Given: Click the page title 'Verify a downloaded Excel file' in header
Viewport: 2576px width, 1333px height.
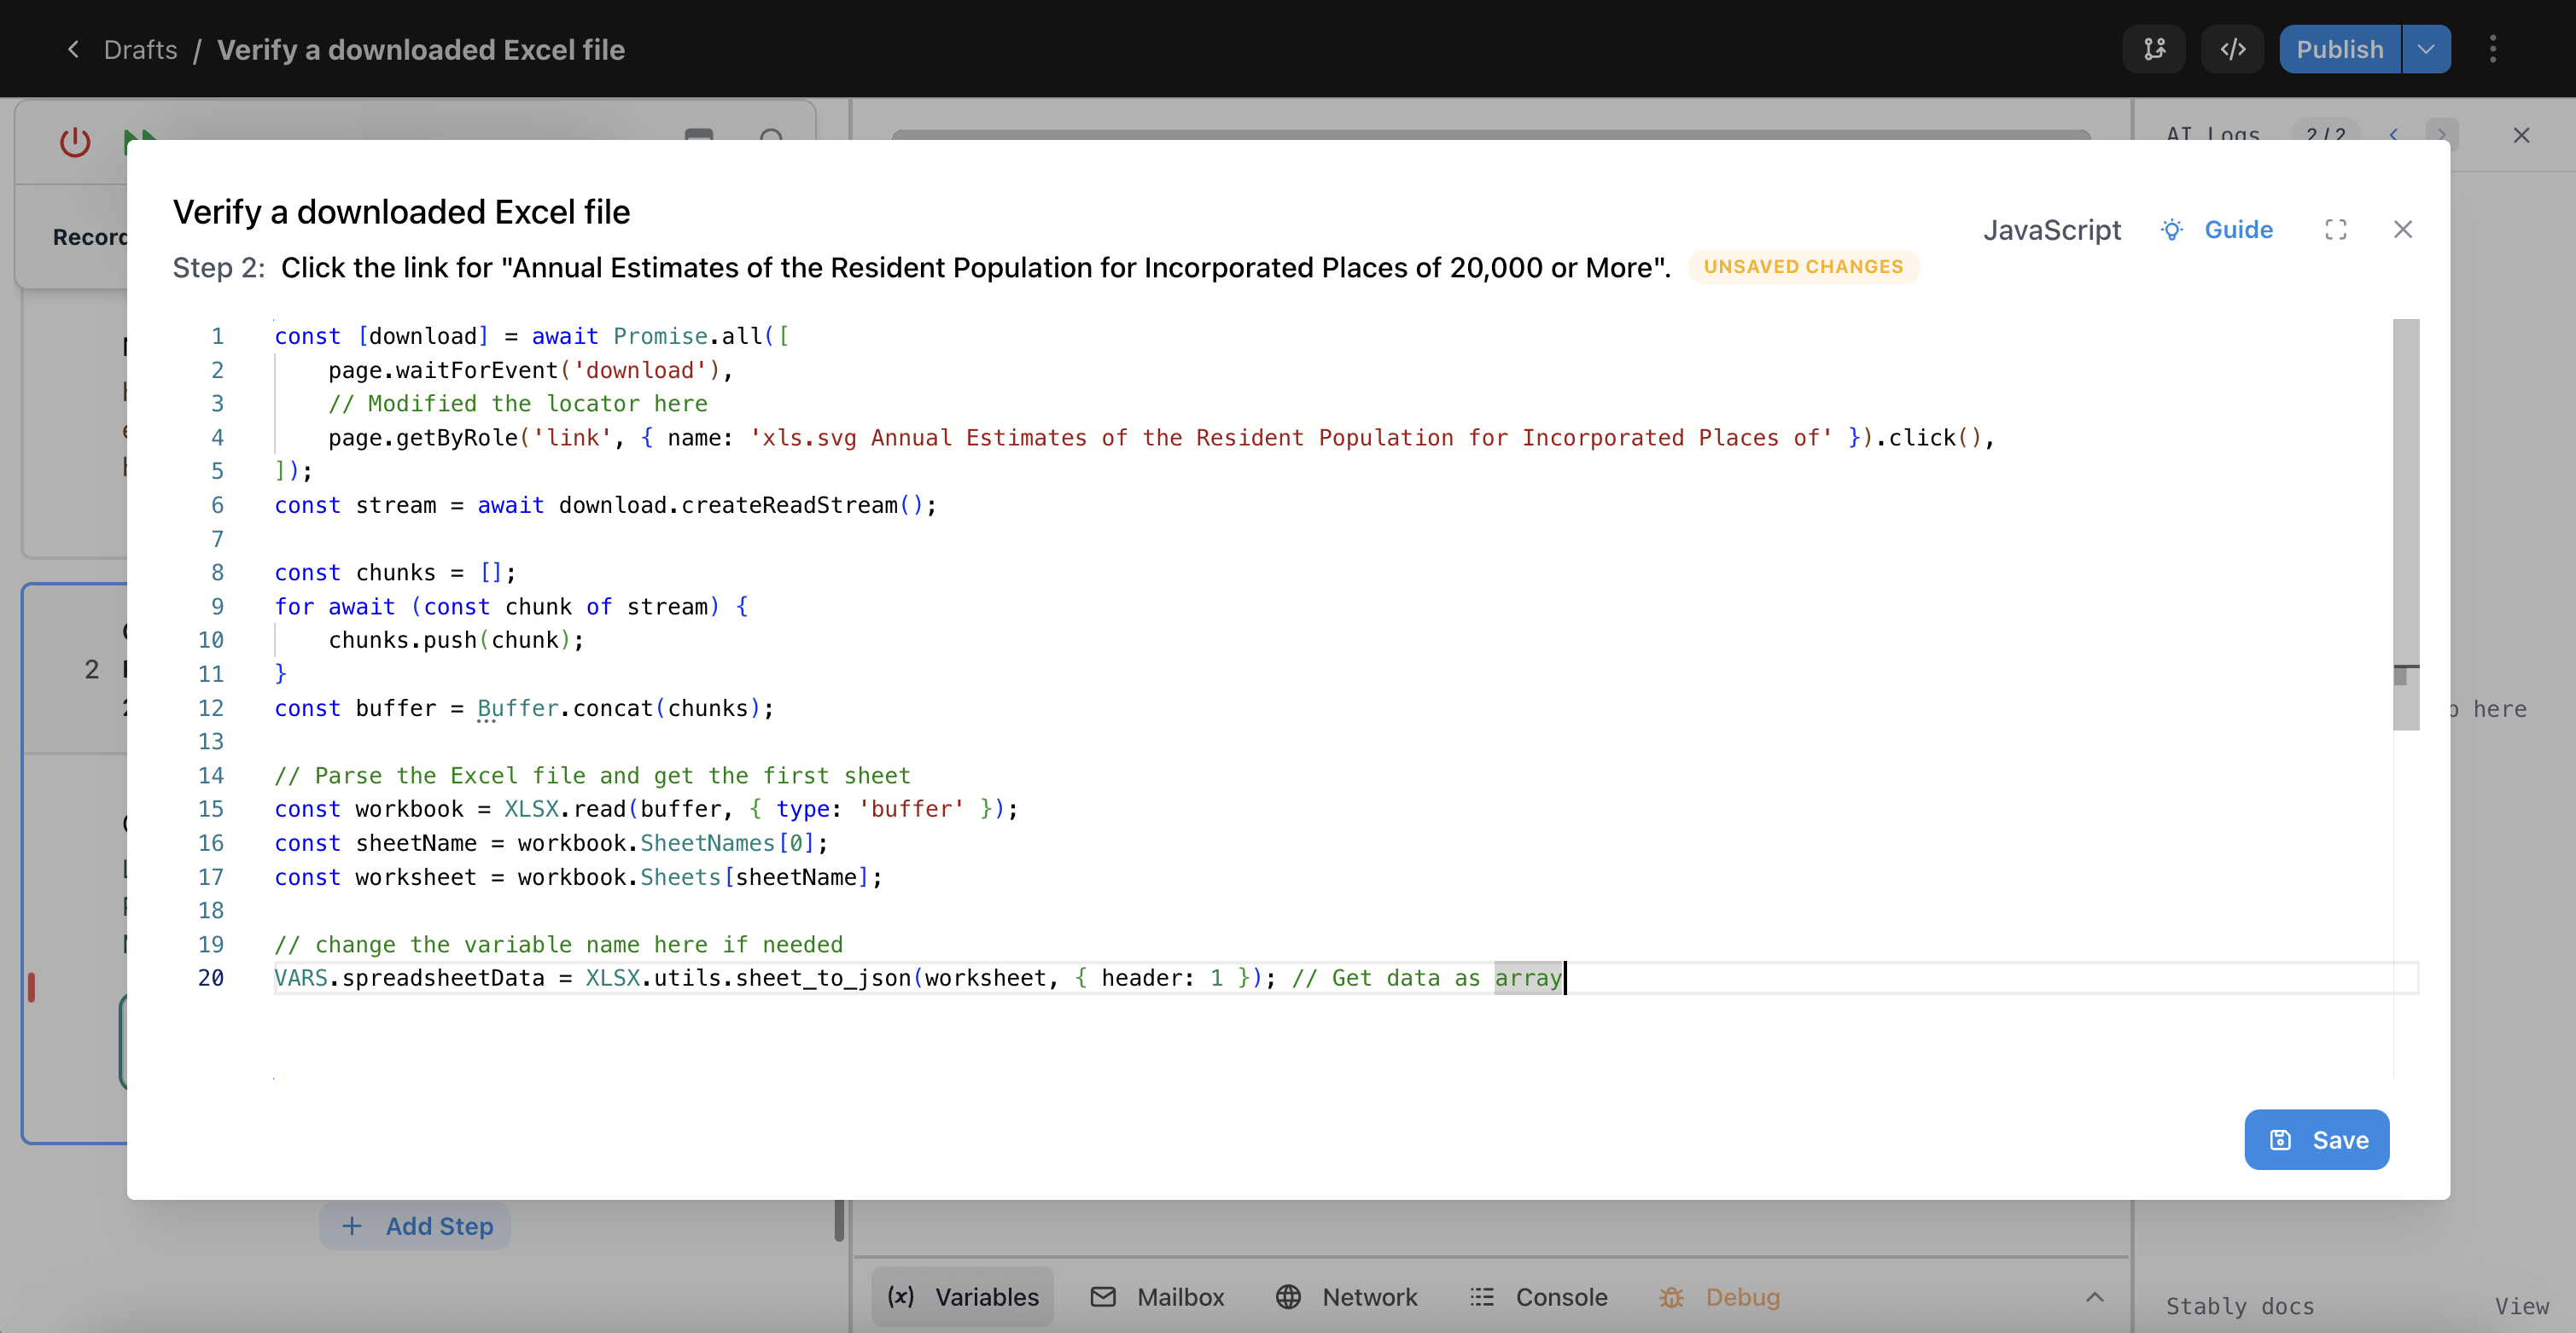Looking at the screenshot, I should (x=421, y=49).
